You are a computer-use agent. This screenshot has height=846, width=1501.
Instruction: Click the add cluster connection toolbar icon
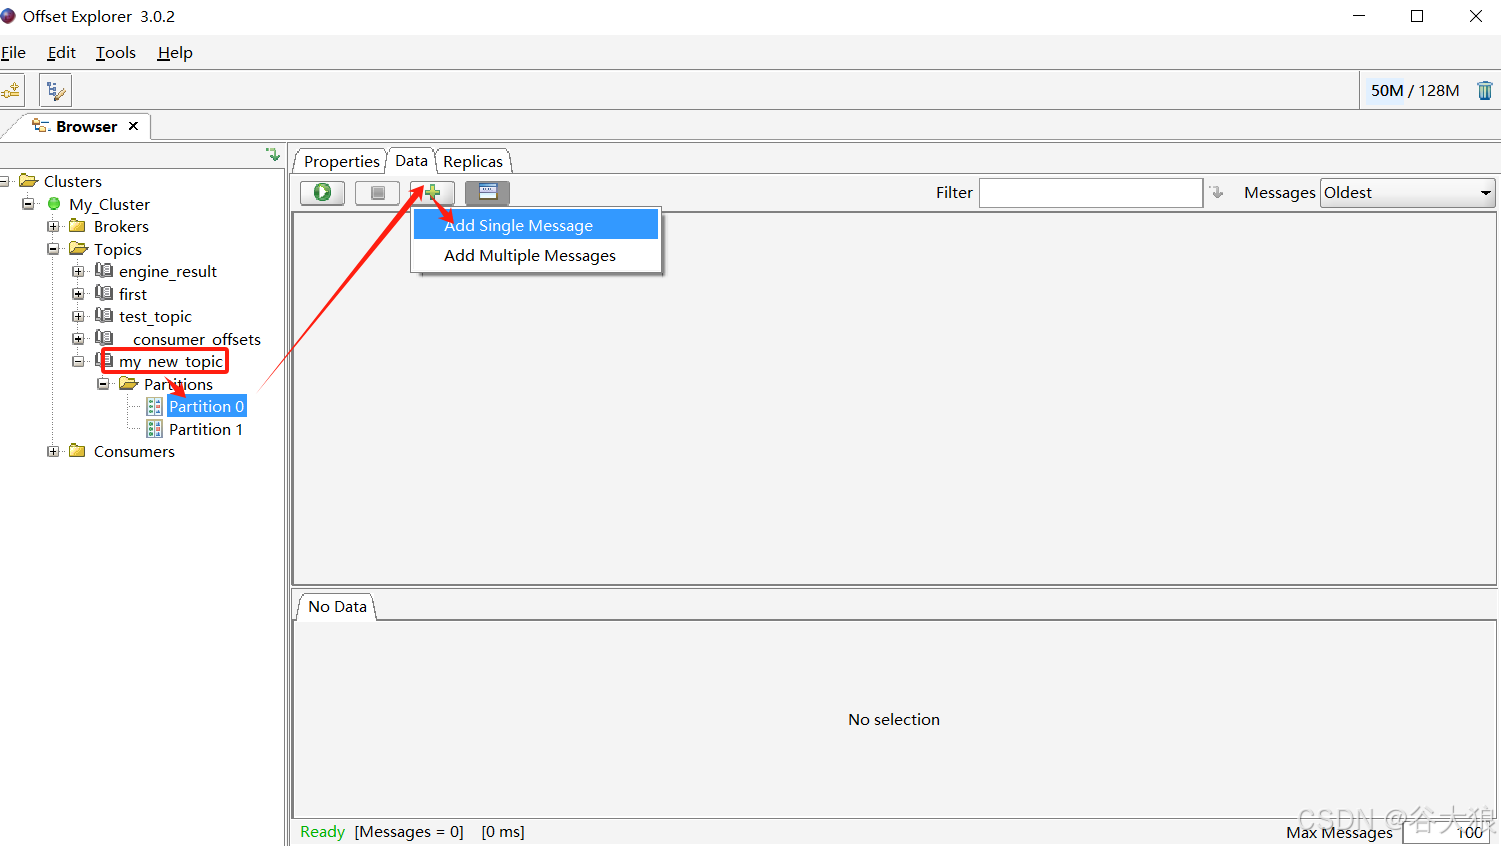pos(12,91)
